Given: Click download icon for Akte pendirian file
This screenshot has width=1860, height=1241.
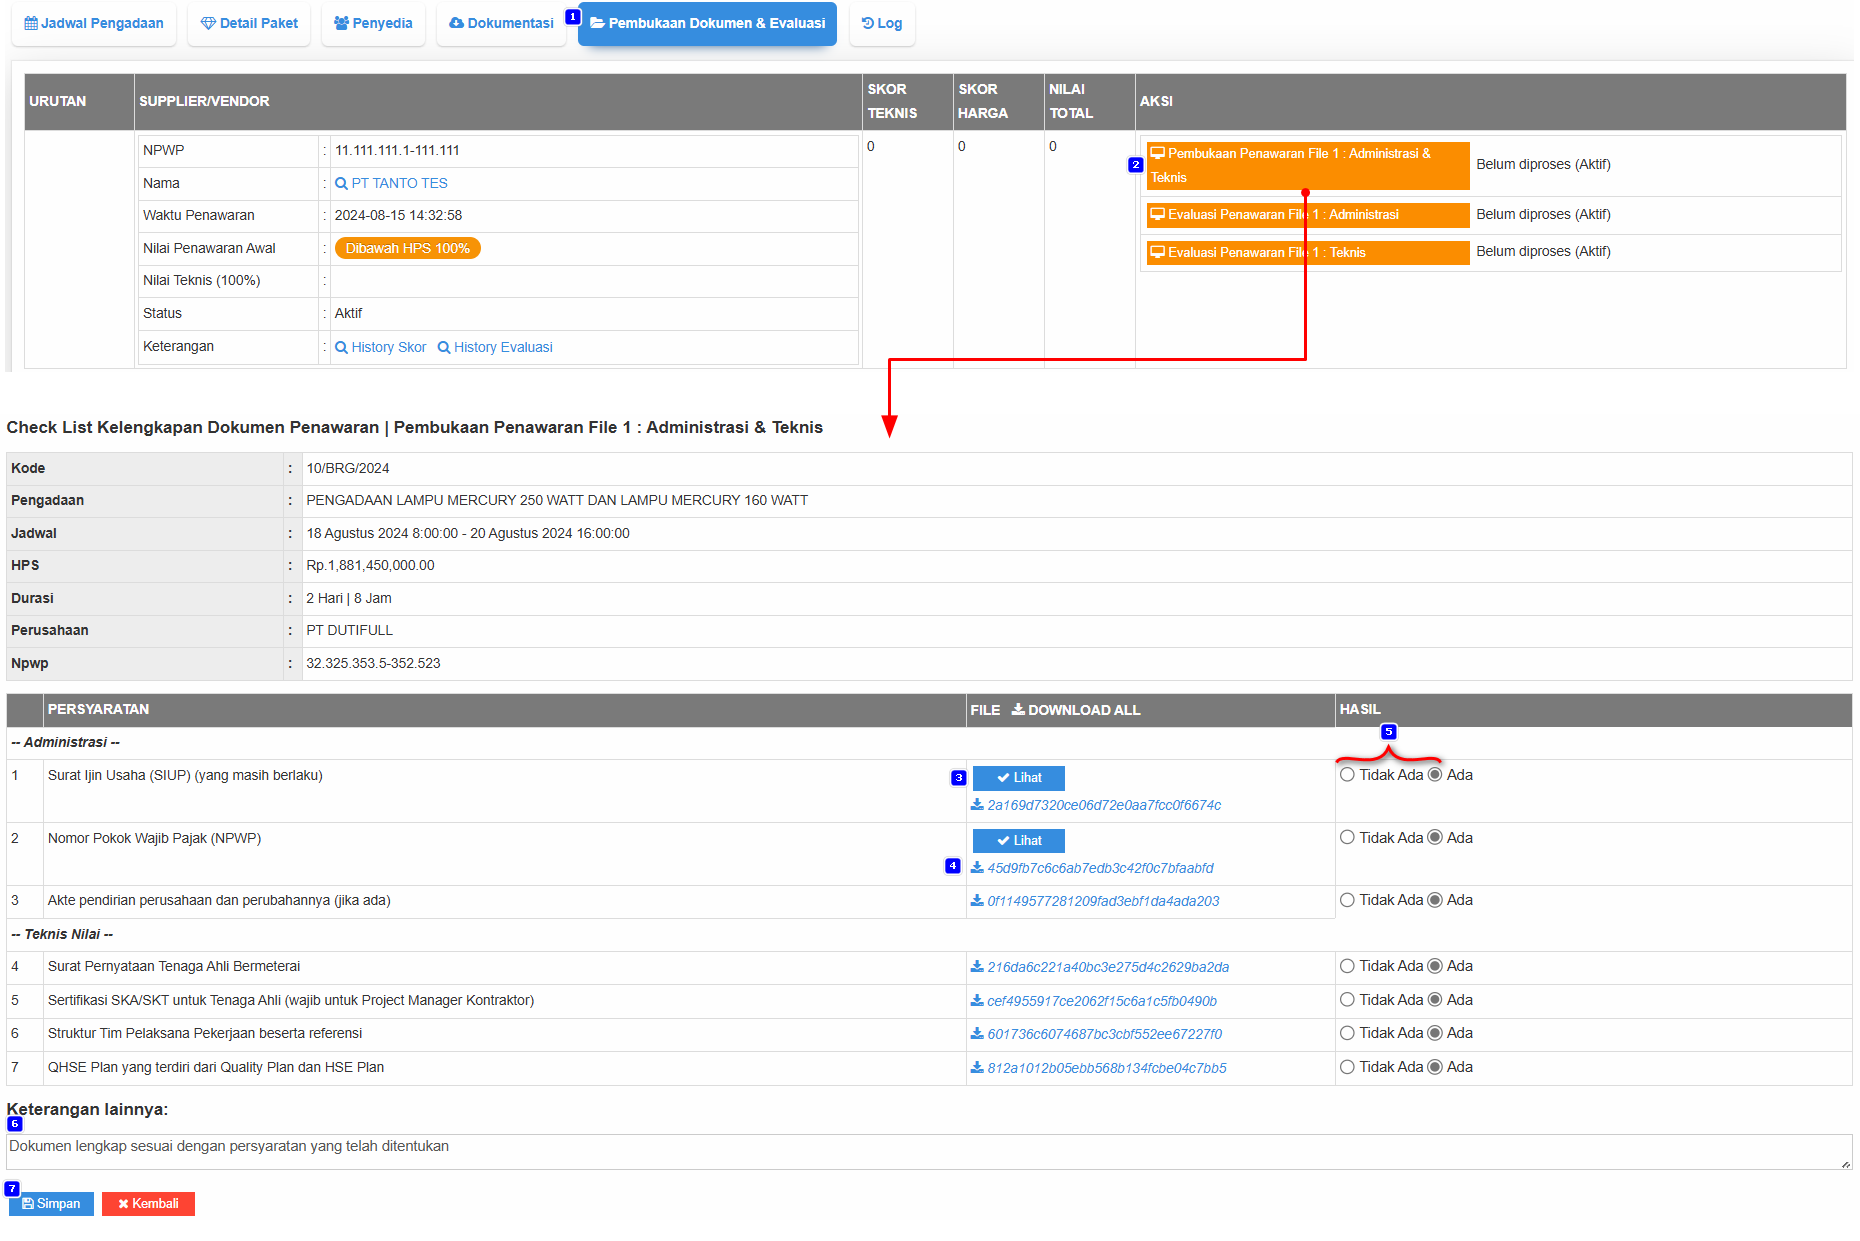Looking at the screenshot, I should click(977, 901).
